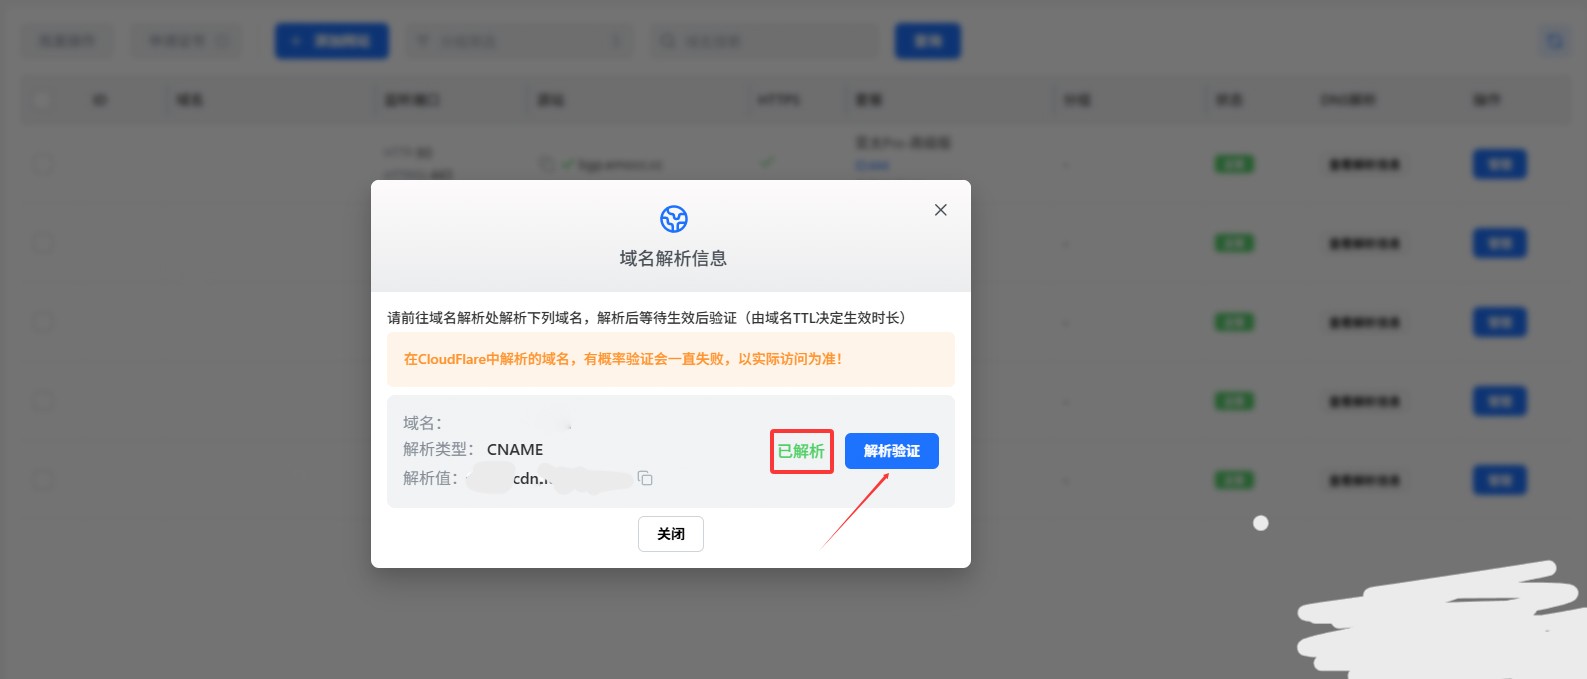This screenshot has width=1587, height=679.
Task: Click the 解析类型 label
Action: [x=438, y=450]
